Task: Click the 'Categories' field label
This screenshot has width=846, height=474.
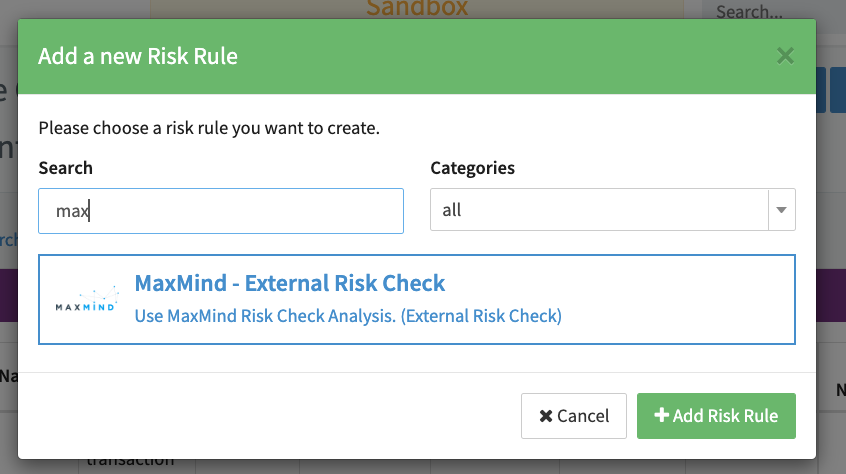Action: coord(472,168)
